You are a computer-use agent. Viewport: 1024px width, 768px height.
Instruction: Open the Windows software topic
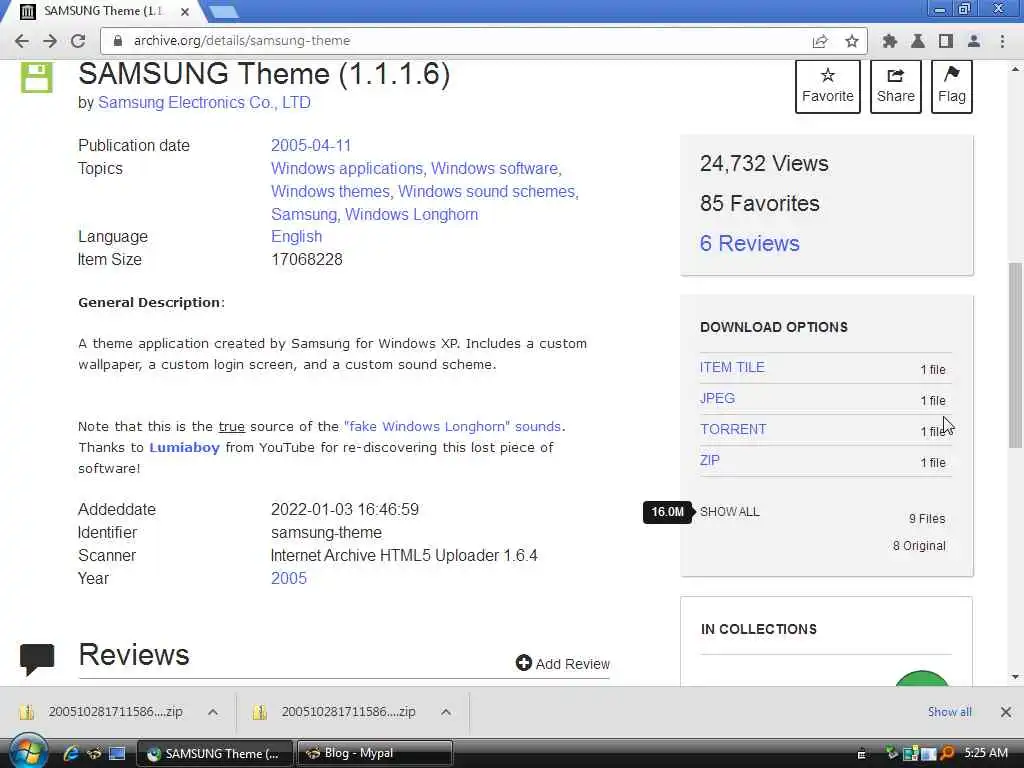tap(494, 168)
